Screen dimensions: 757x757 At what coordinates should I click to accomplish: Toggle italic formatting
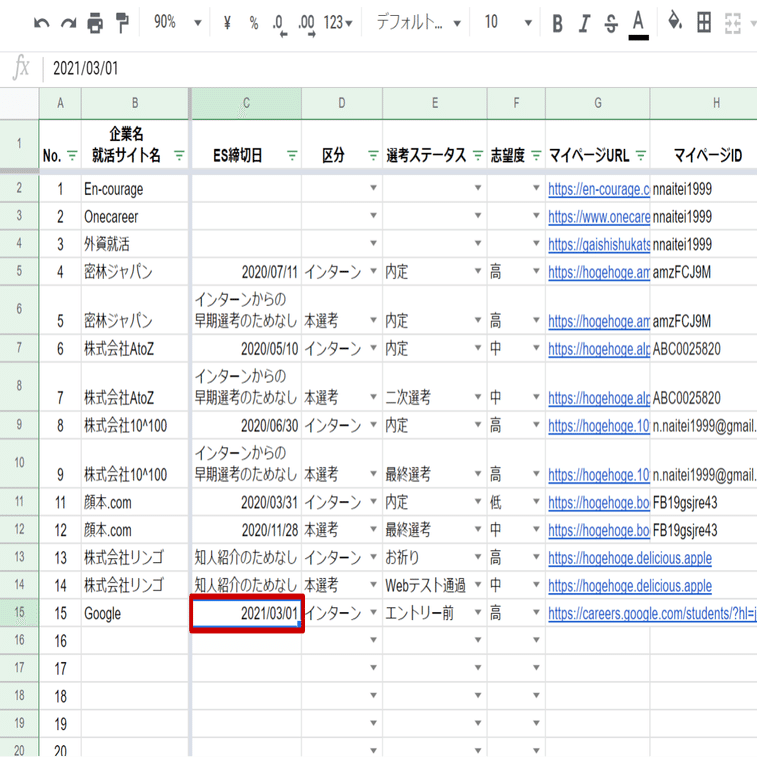click(x=584, y=23)
